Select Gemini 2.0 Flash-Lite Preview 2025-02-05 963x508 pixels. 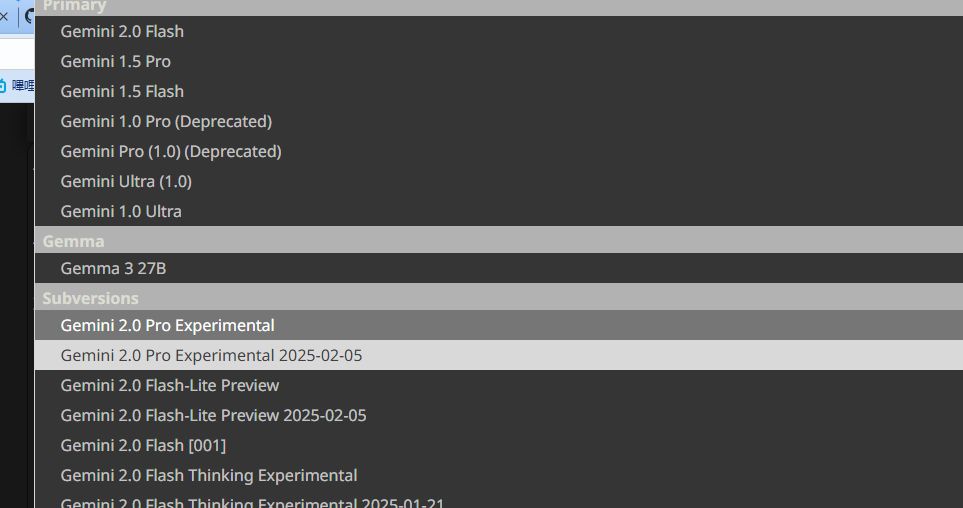[213, 415]
